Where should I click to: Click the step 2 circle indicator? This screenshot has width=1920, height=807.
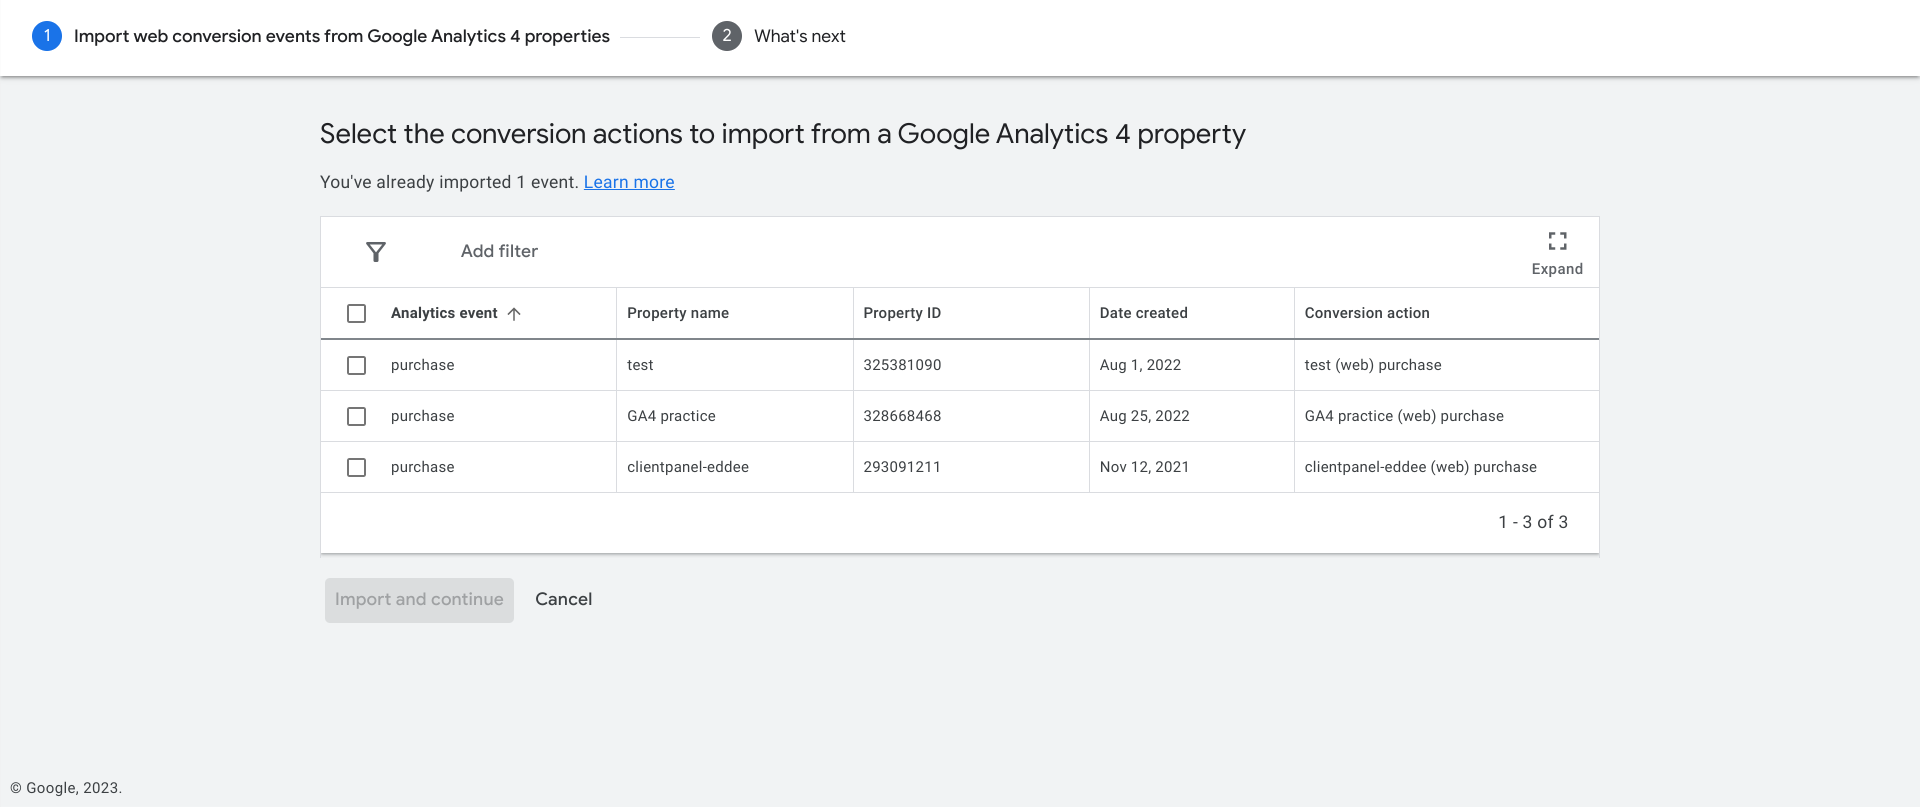(x=727, y=36)
